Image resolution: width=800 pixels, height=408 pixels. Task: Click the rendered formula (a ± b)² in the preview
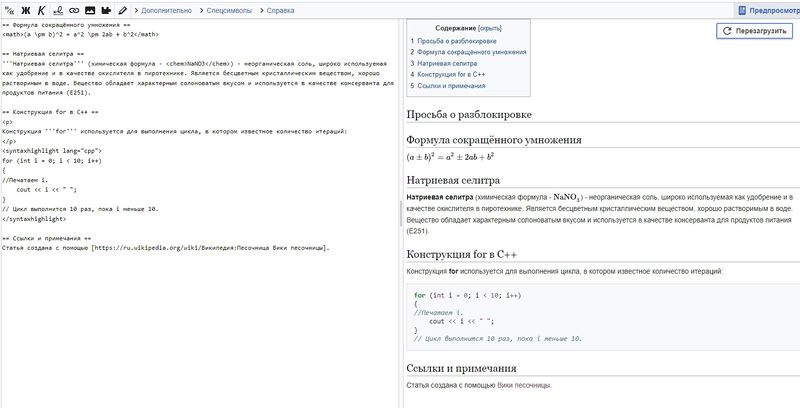451,157
